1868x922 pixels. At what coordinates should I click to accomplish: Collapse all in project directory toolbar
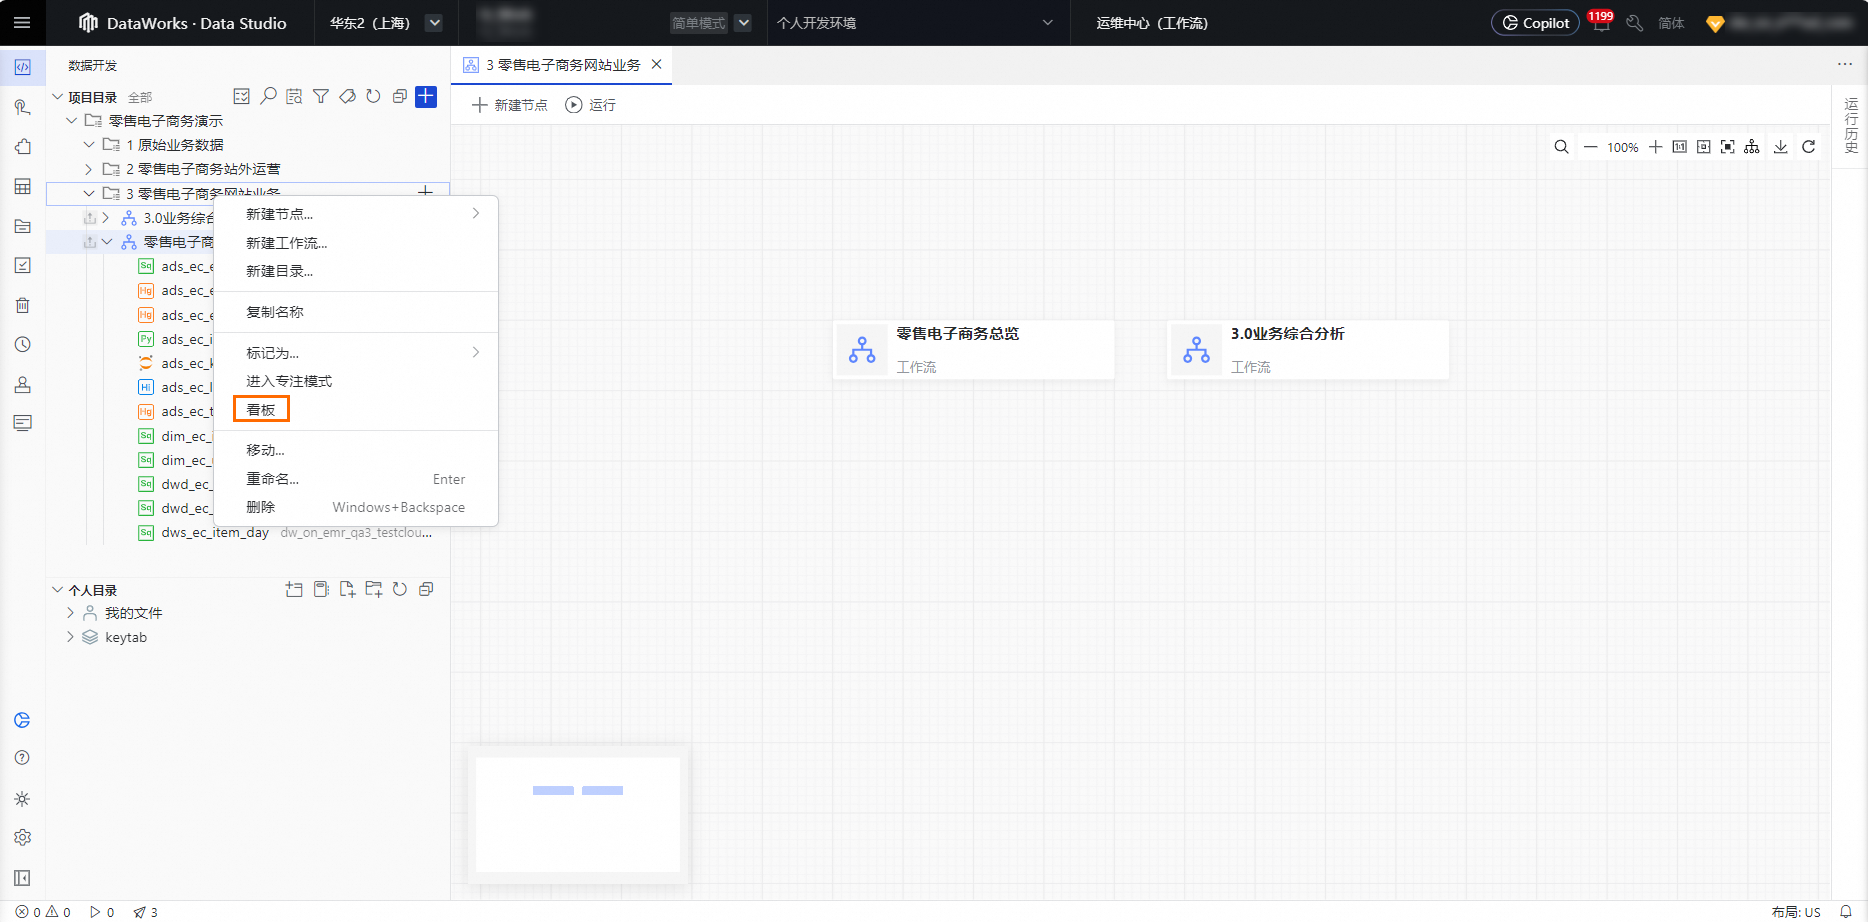click(399, 96)
